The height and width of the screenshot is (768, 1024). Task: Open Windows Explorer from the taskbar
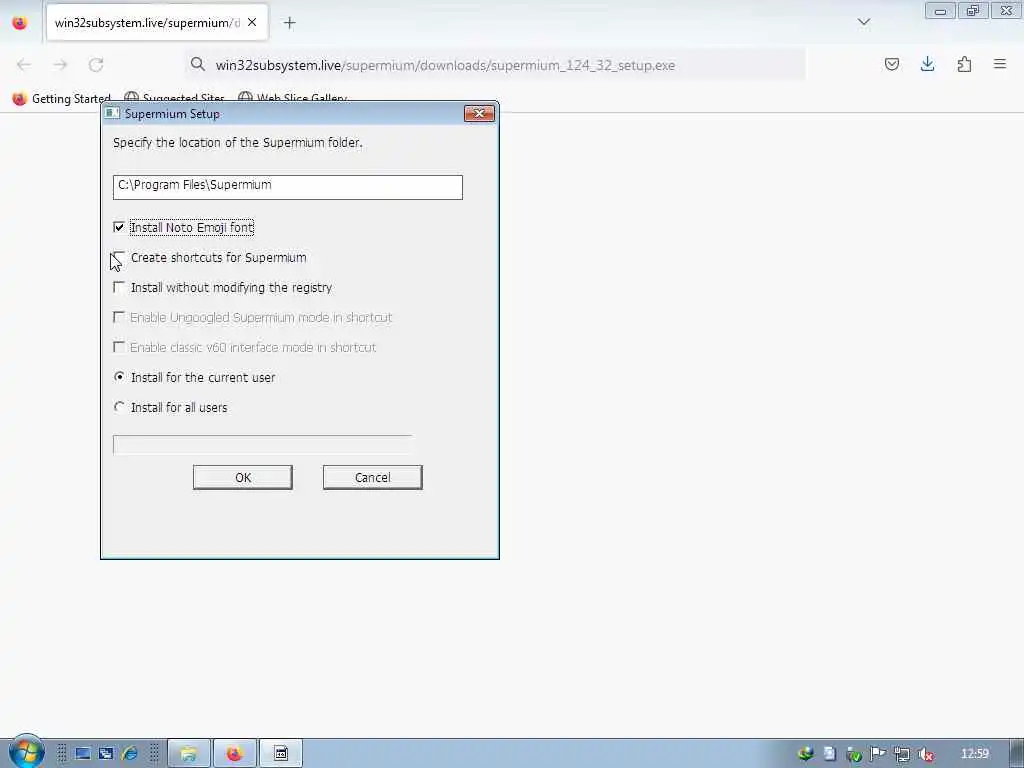189,754
